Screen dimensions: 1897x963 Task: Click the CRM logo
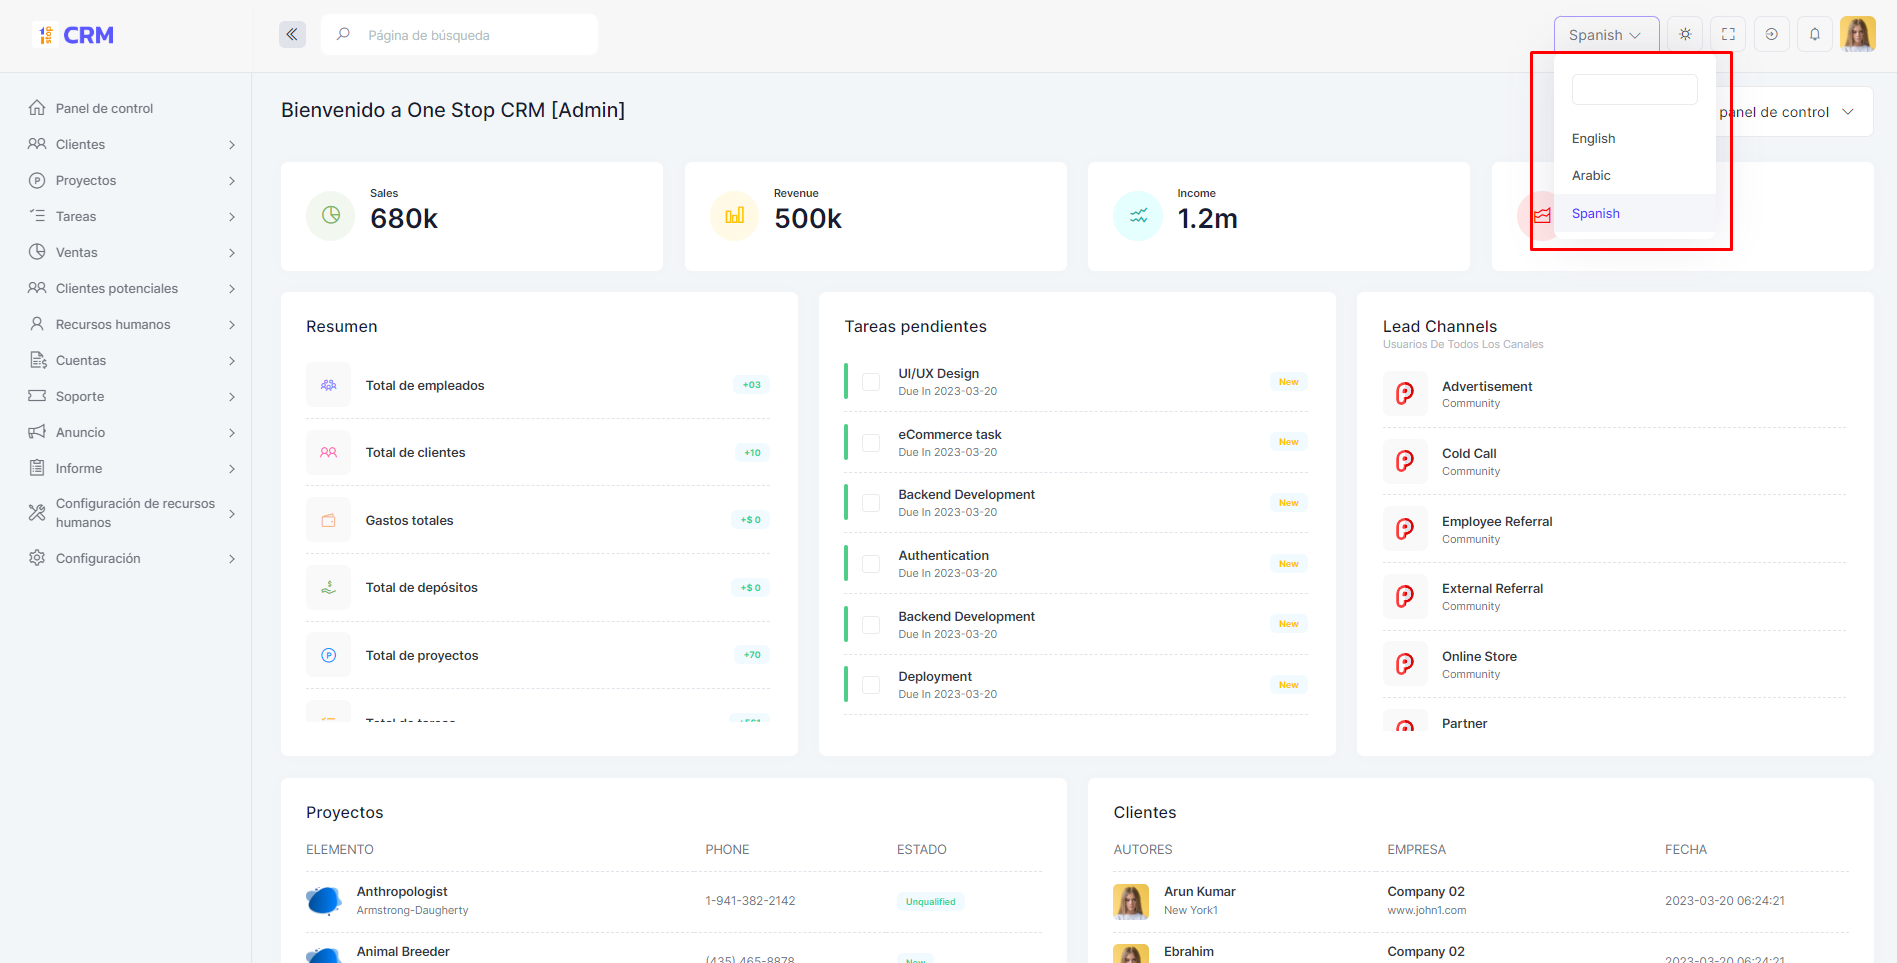click(x=75, y=35)
